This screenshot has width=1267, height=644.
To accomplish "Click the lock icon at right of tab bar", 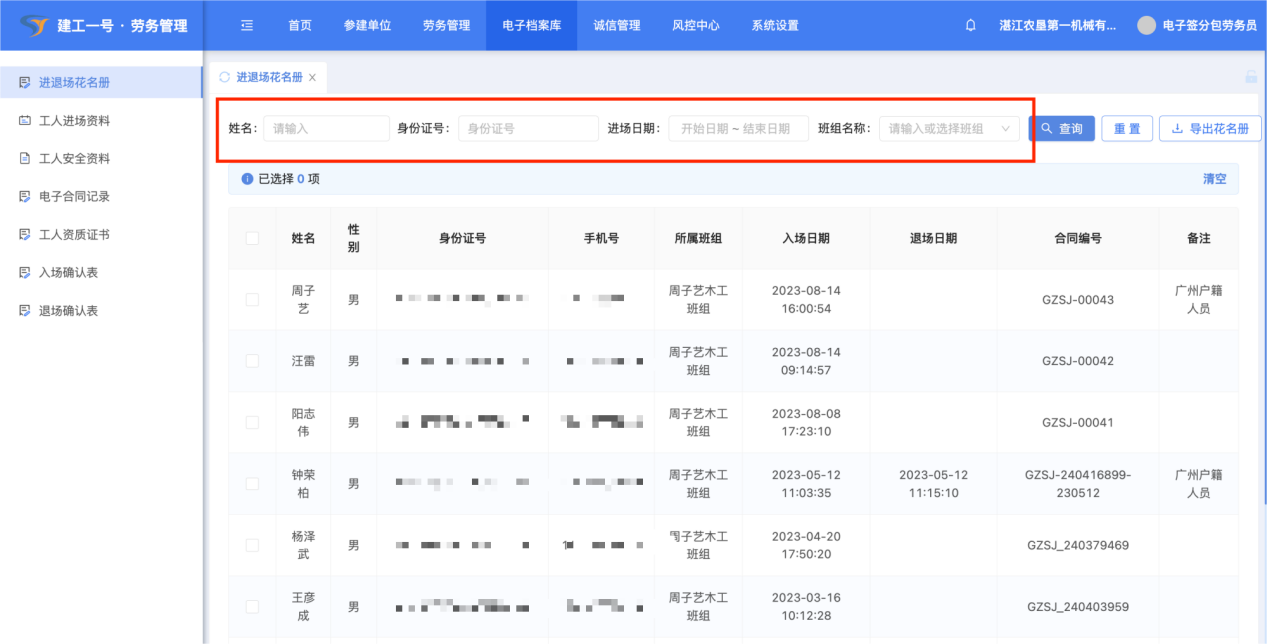I will [x=1250, y=77].
